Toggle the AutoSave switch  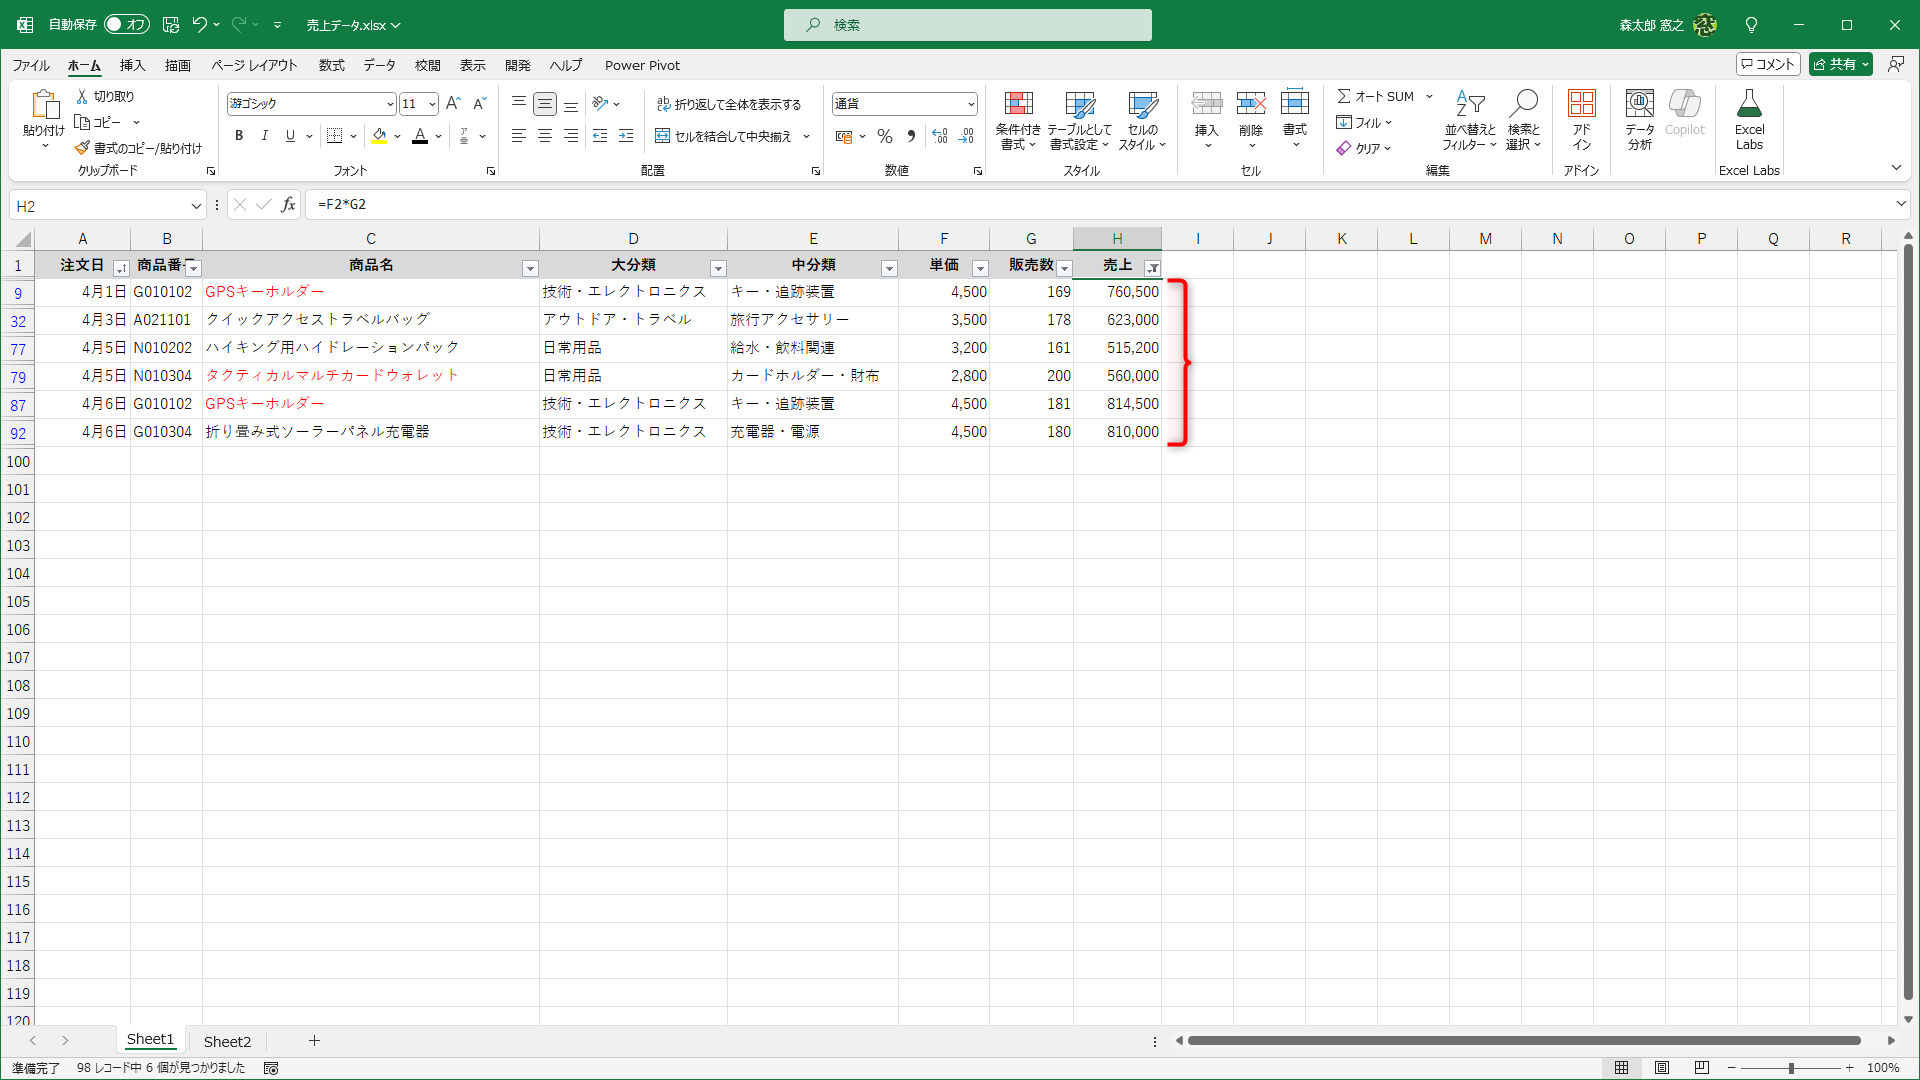tap(127, 24)
